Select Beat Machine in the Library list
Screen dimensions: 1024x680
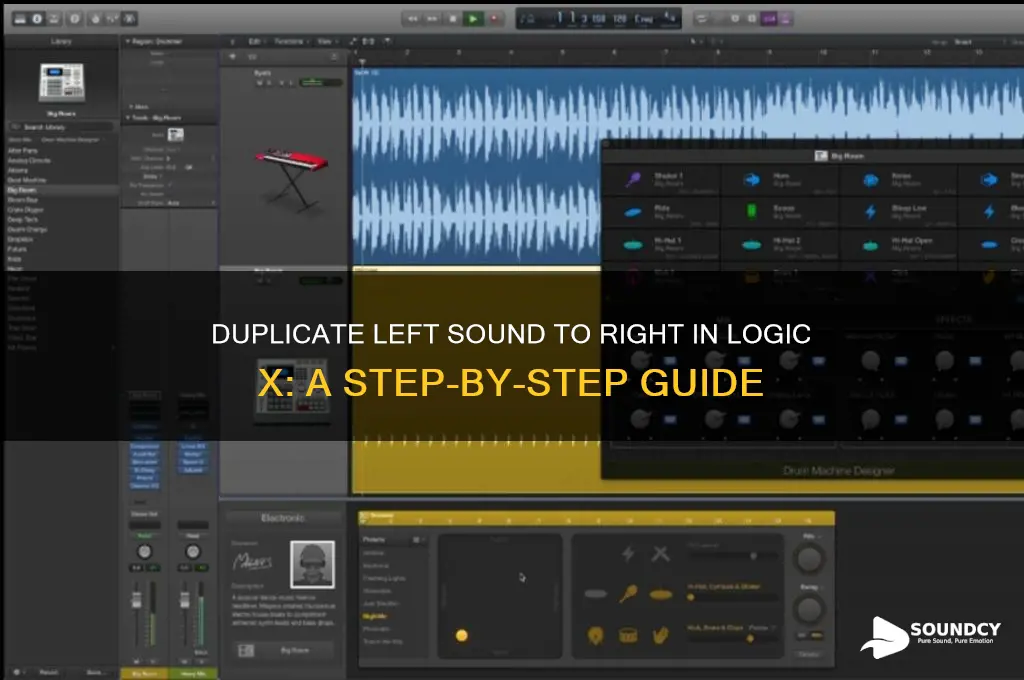click(x=27, y=180)
